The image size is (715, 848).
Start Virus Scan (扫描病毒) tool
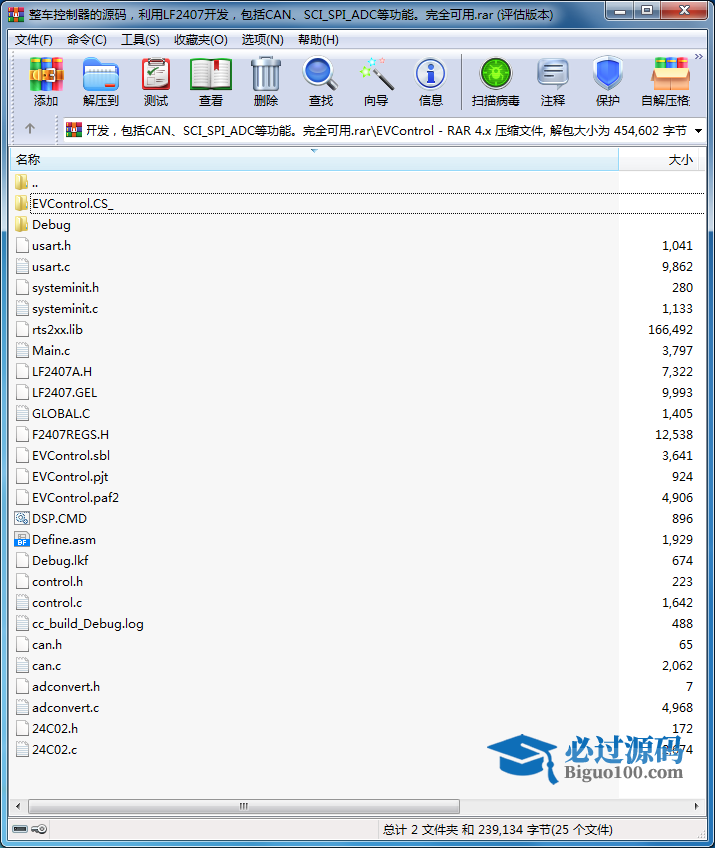tap(495, 82)
